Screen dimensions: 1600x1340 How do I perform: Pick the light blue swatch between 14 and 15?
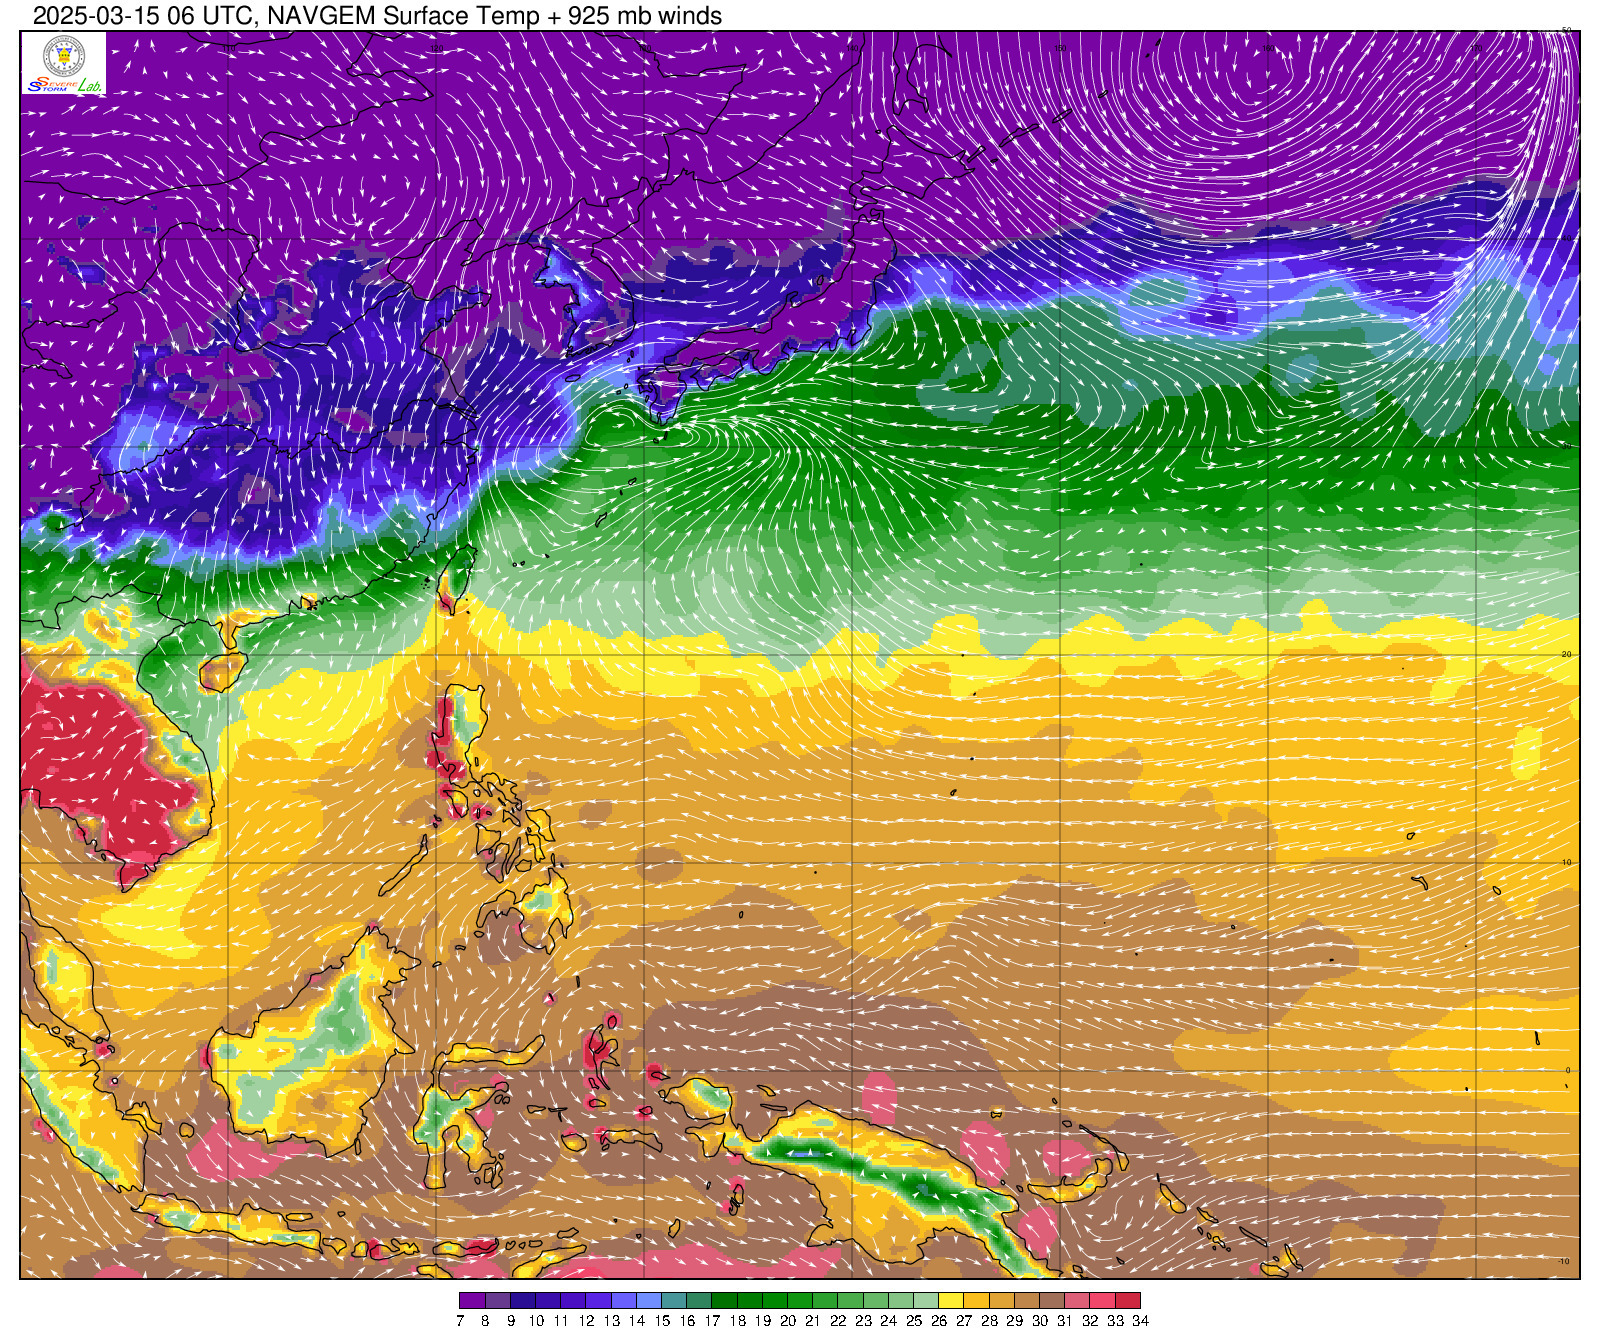click(649, 1301)
